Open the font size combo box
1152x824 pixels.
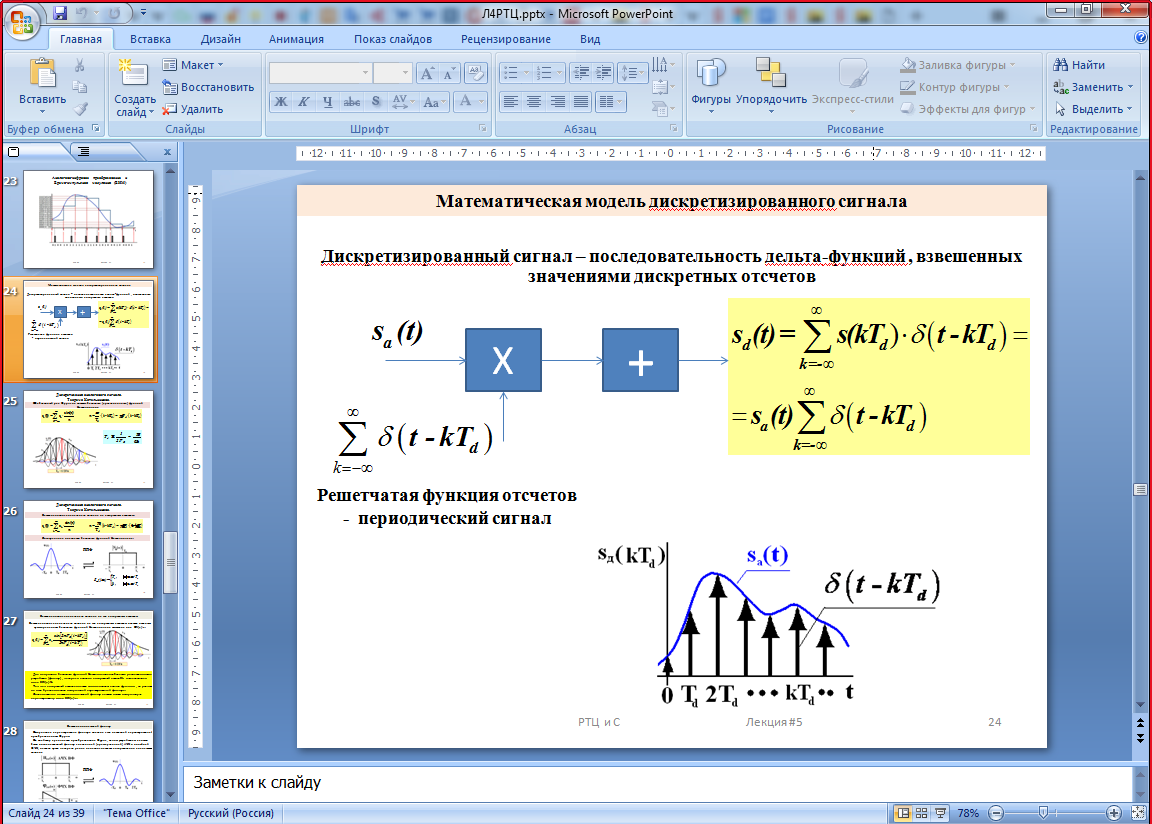[392, 73]
